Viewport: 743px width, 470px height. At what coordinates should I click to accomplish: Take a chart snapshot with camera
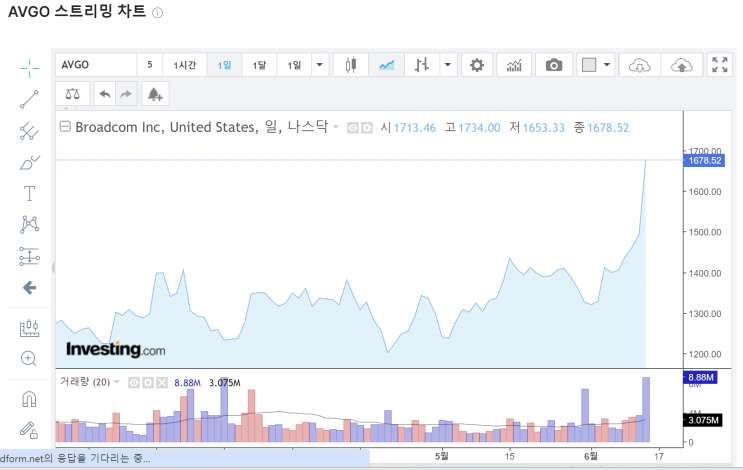(x=553, y=65)
